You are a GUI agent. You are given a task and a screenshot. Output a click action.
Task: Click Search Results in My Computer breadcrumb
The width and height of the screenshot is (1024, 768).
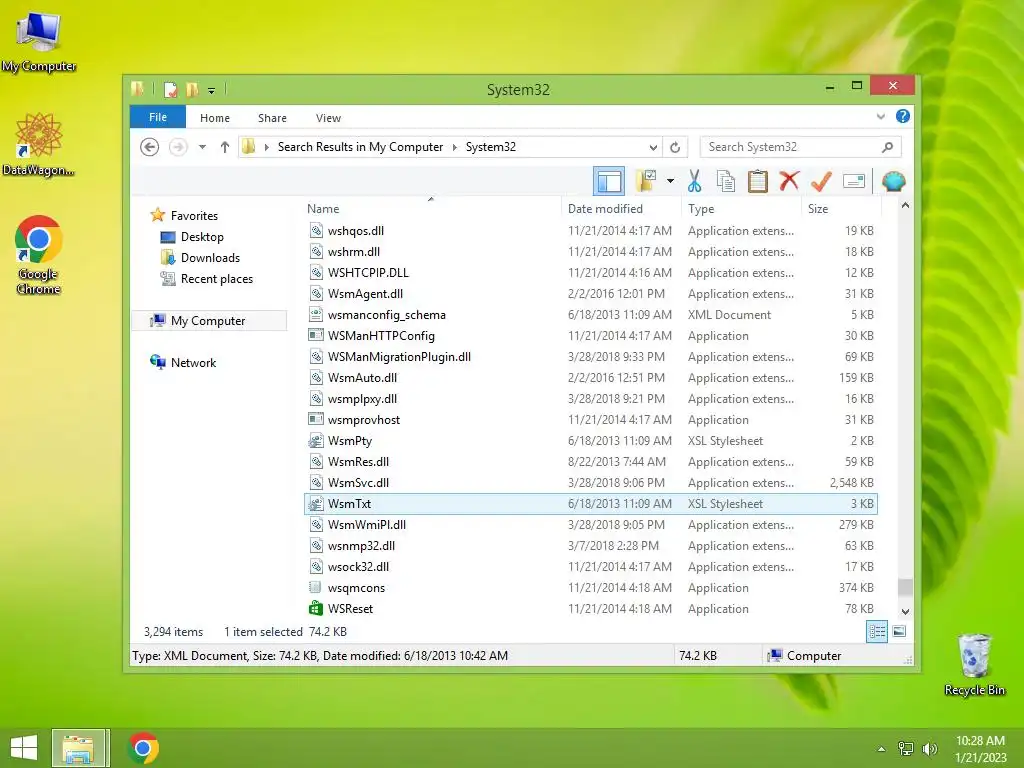360,147
